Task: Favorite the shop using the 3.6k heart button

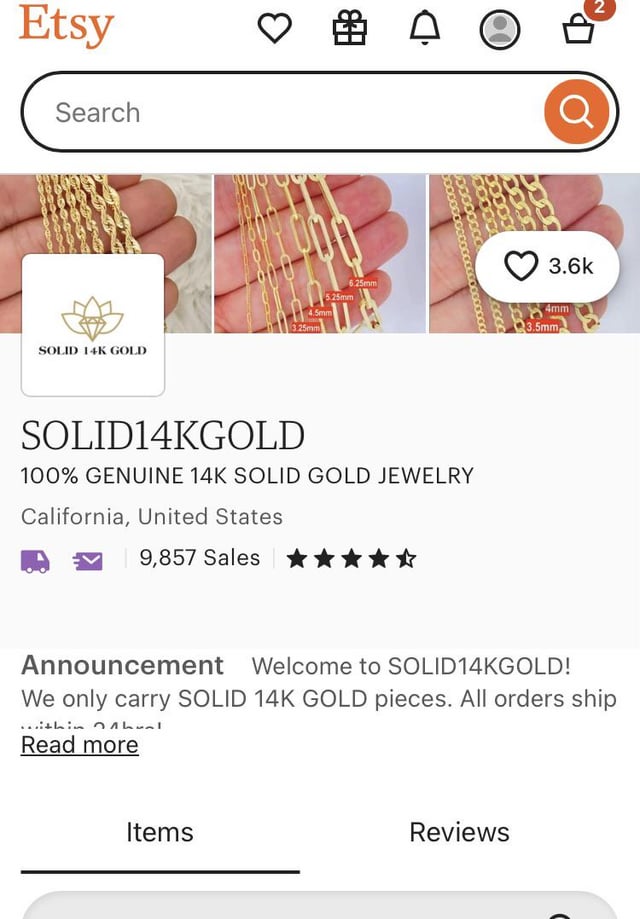Action: point(547,267)
